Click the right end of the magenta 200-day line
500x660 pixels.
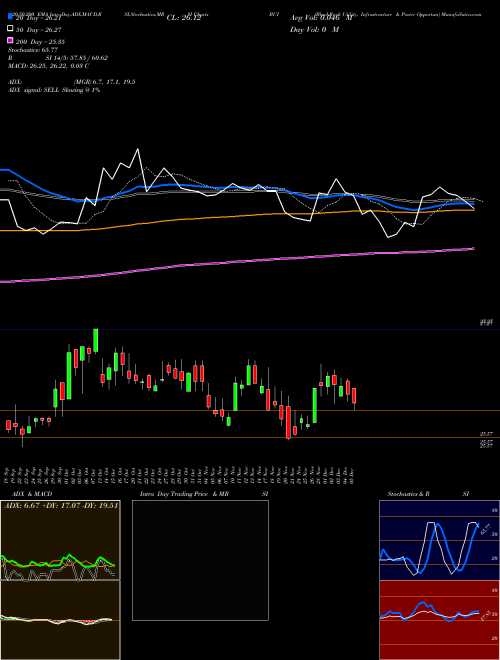(x=473, y=249)
